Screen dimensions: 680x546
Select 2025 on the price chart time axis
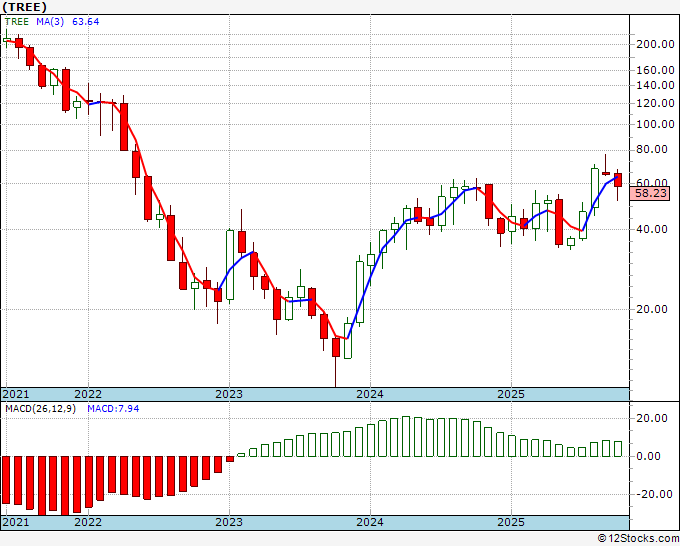click(x=511, y=394)
